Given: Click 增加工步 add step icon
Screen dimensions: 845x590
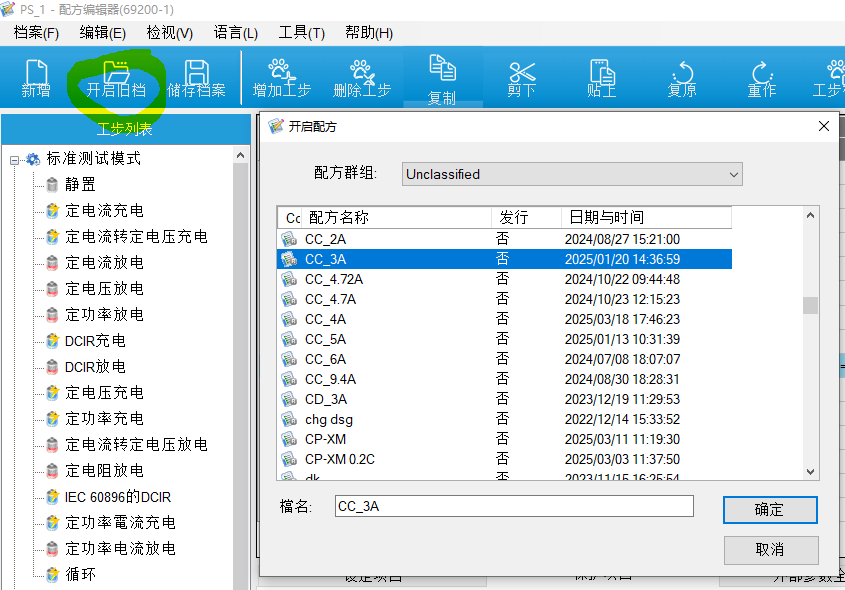Looking at the screenshot, I should [x=281, y=79].
